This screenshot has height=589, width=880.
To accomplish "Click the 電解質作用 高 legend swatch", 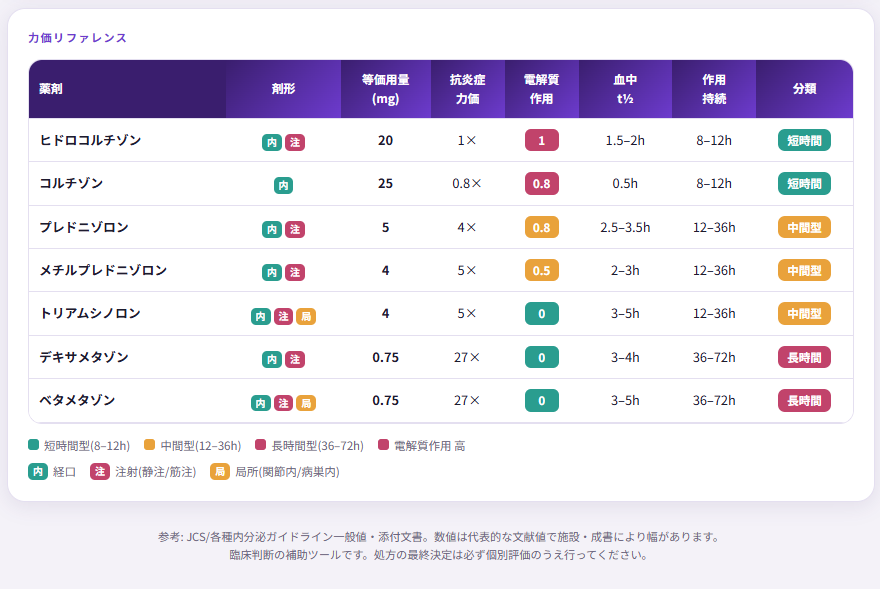I will click(x=383, y=445).
